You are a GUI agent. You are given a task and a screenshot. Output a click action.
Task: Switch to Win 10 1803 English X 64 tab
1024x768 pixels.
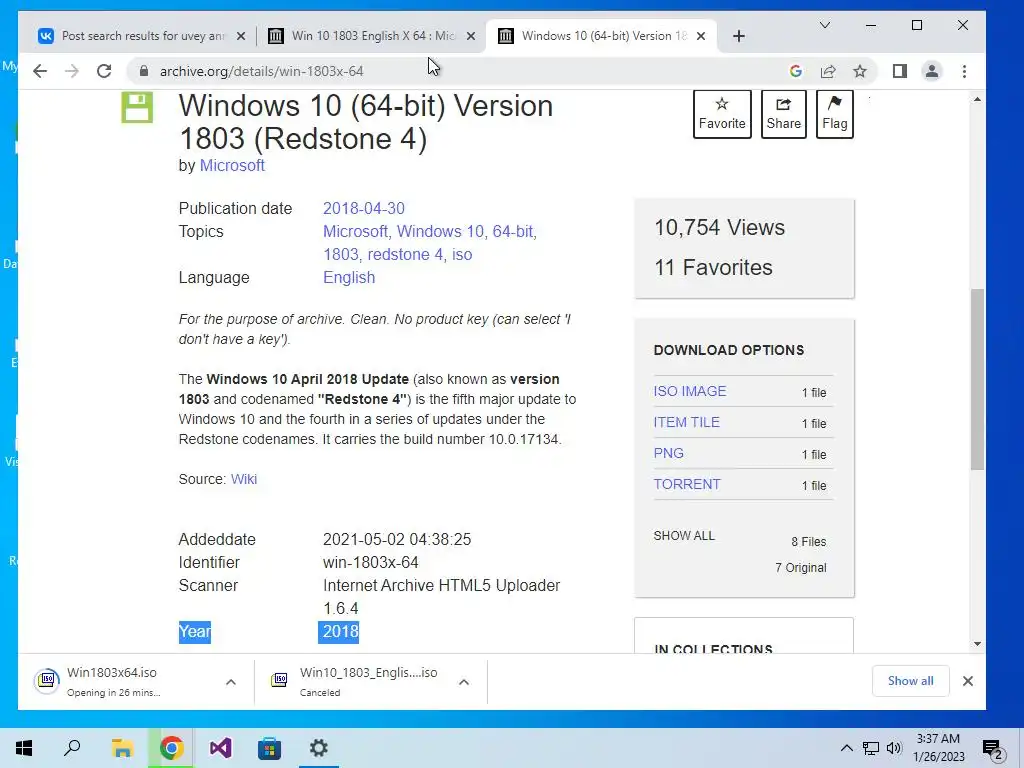click(x=373, y=36)
